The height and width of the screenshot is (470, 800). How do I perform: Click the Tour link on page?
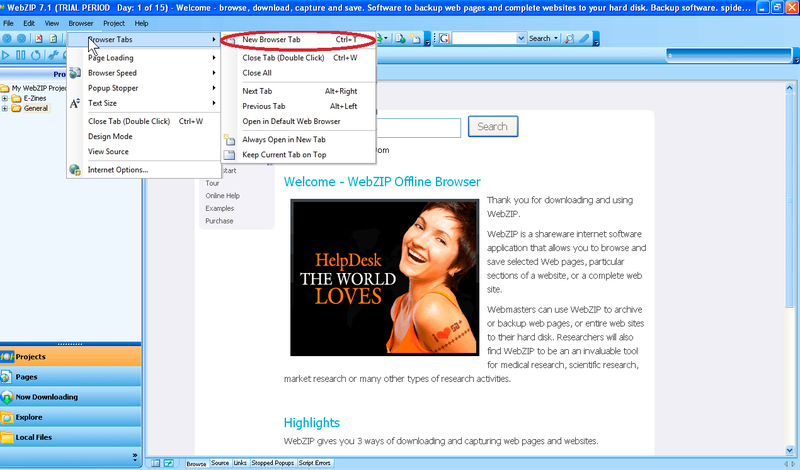tap(212, 183)
